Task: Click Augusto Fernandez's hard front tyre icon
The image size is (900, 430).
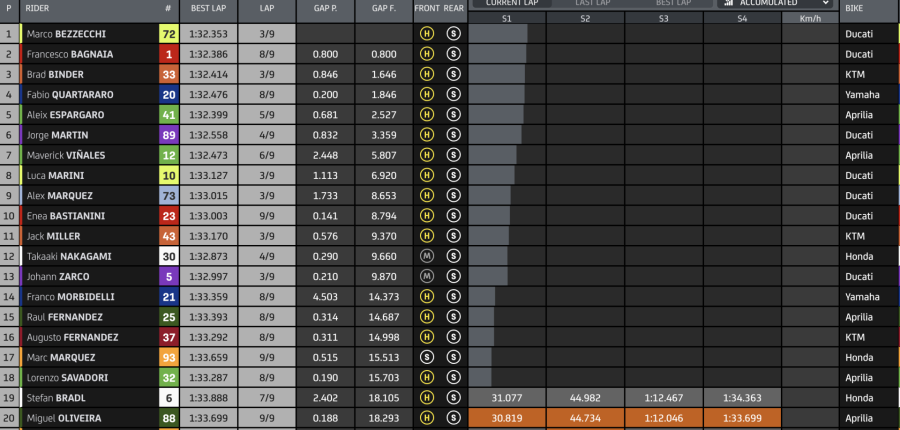Action: [x=426, y=337]
